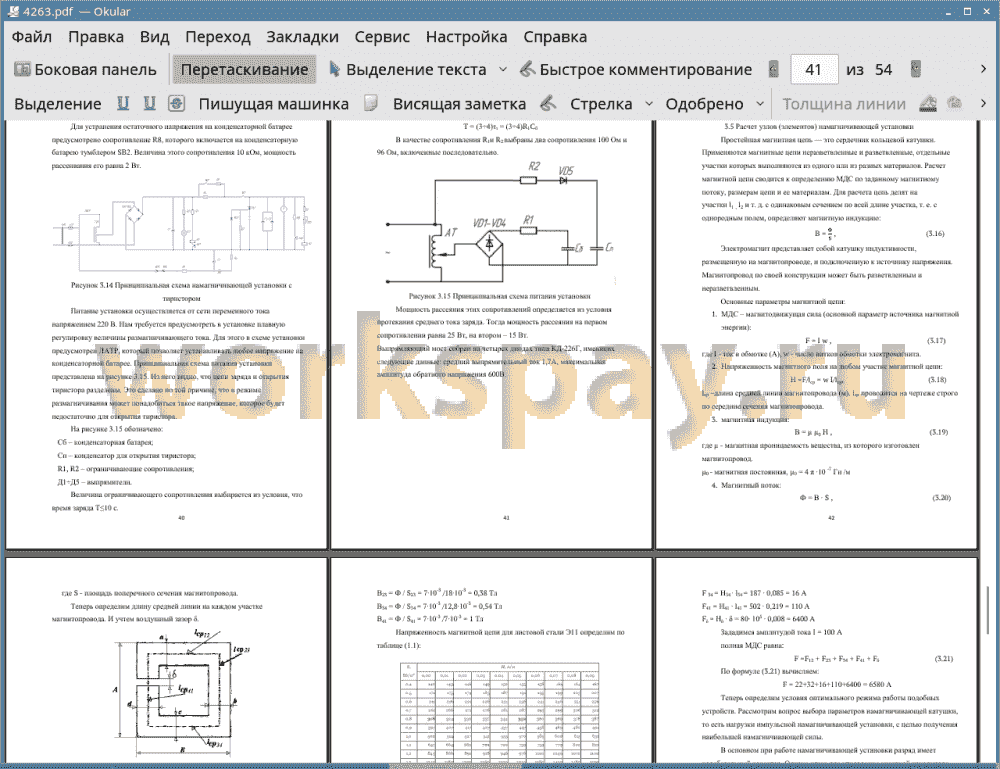The image size is (1000, 769).
Task: Choose the Пишущая машинка typewriter tool
Action: [x=274, y=104]
